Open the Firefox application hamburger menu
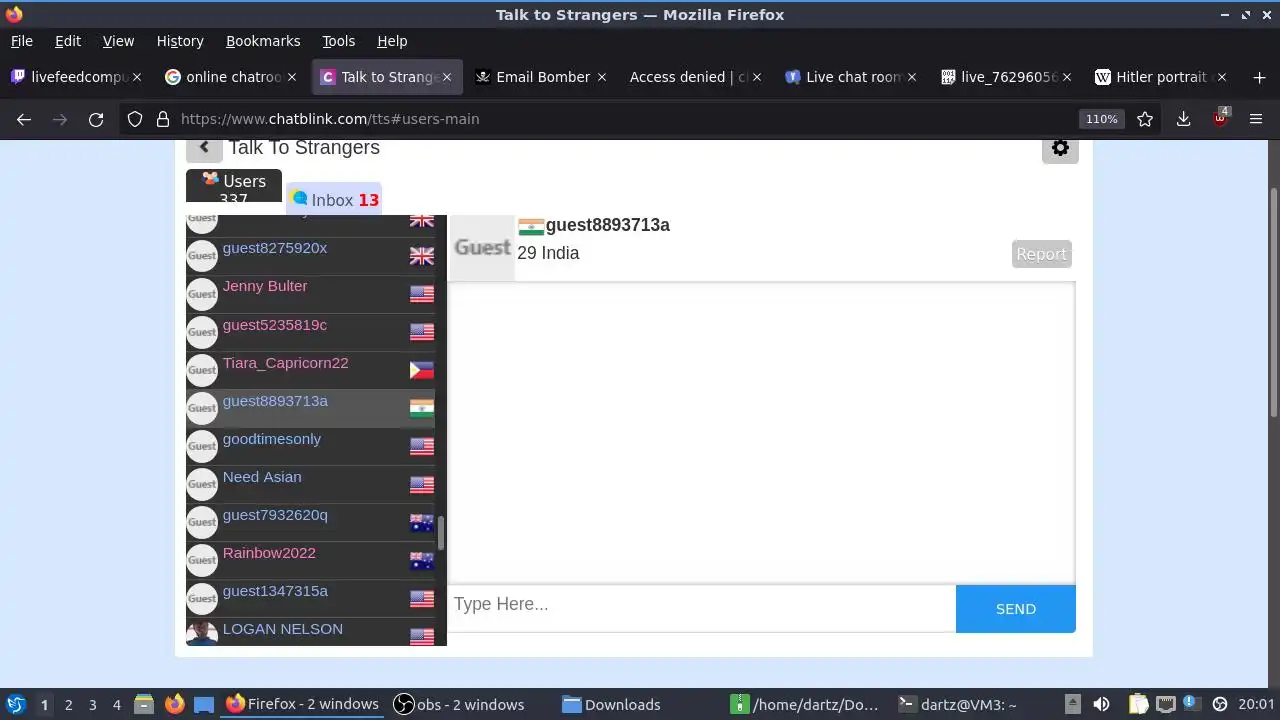This screenshot has height=720, width=1280. tap(1257, 119)
